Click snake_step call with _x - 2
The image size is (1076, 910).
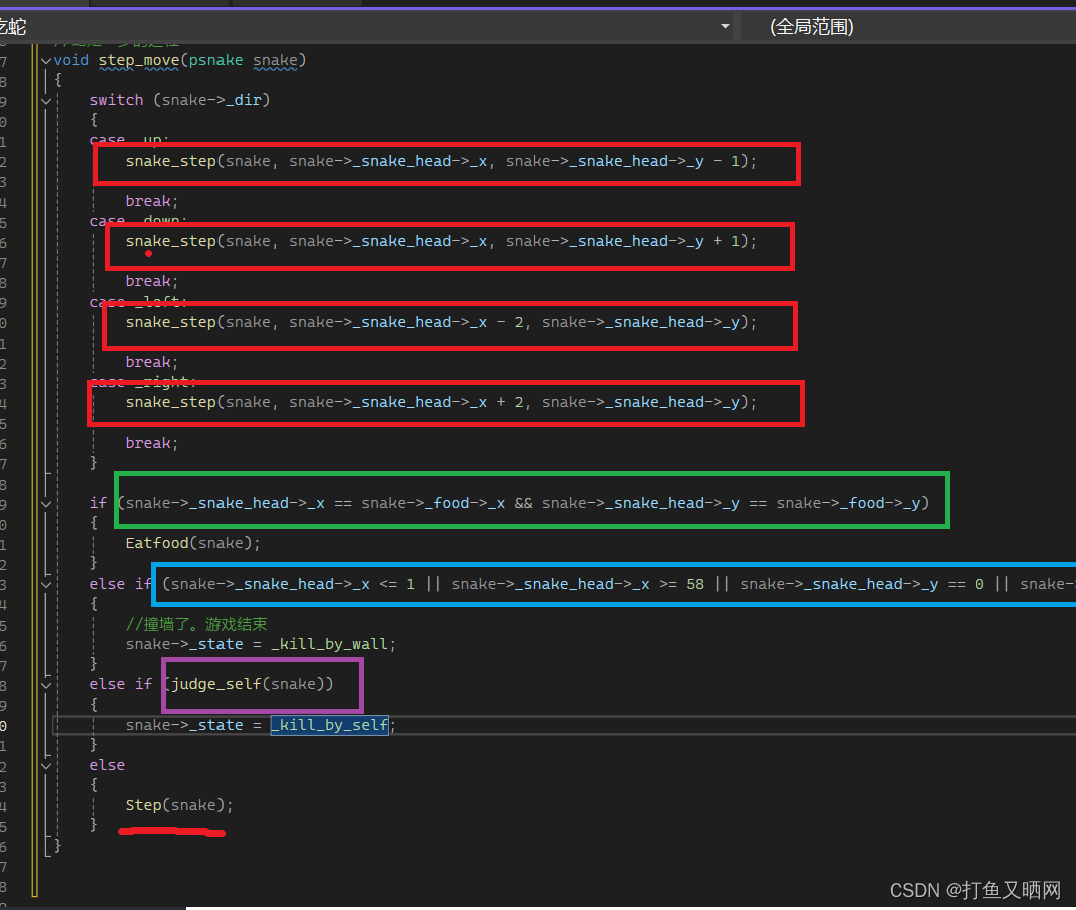pos(441,323)
